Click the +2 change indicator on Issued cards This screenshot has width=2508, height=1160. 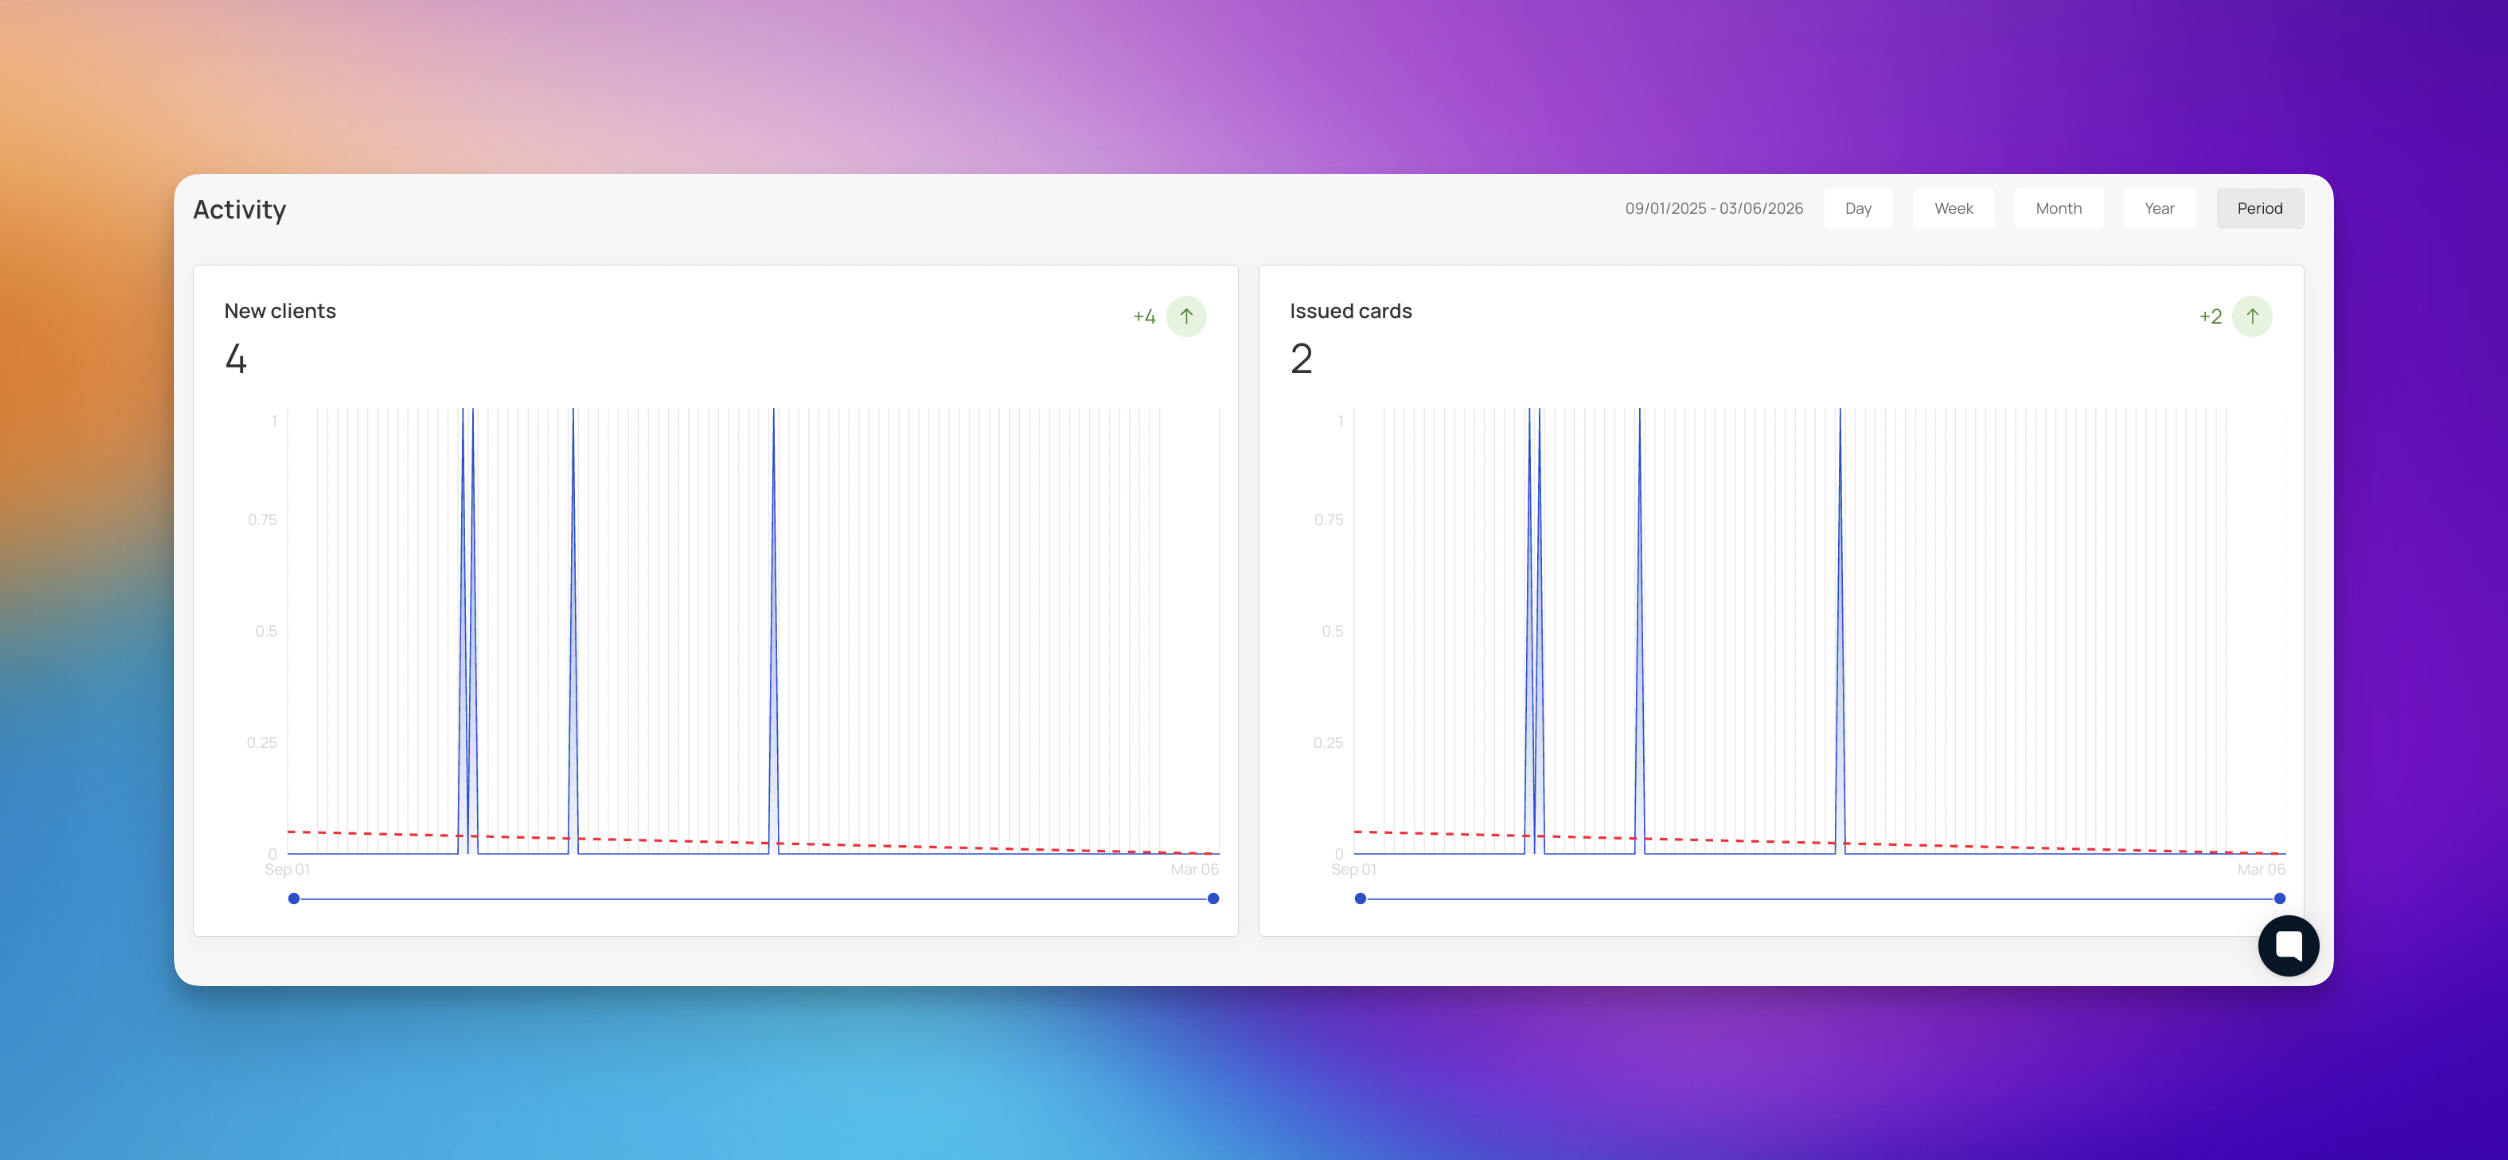point(2210,317)
